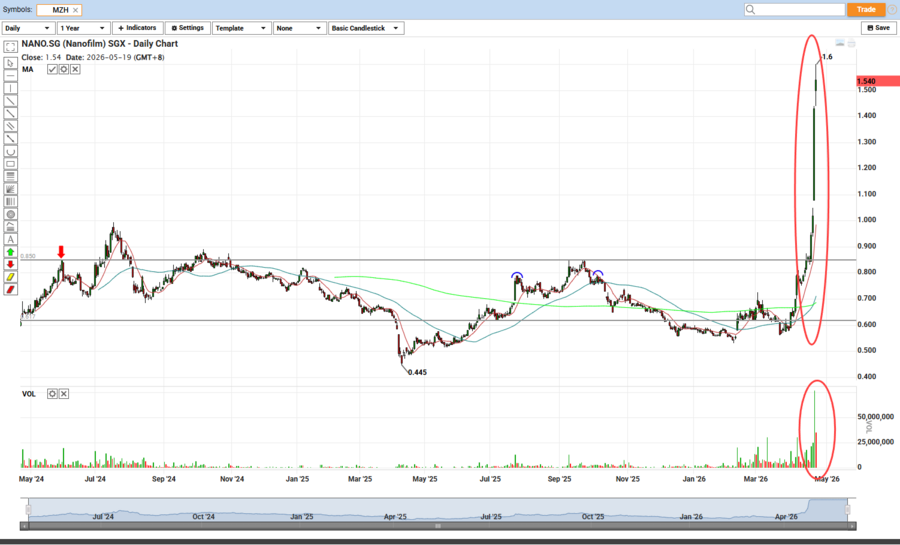The width and height of the screenshot is (900, 545).
Task: Select the vertical line drawing tool
Action: point(11,88)
